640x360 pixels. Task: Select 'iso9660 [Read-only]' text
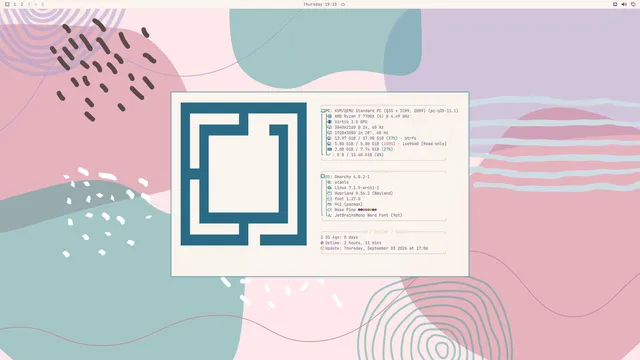tap(424, 144)
